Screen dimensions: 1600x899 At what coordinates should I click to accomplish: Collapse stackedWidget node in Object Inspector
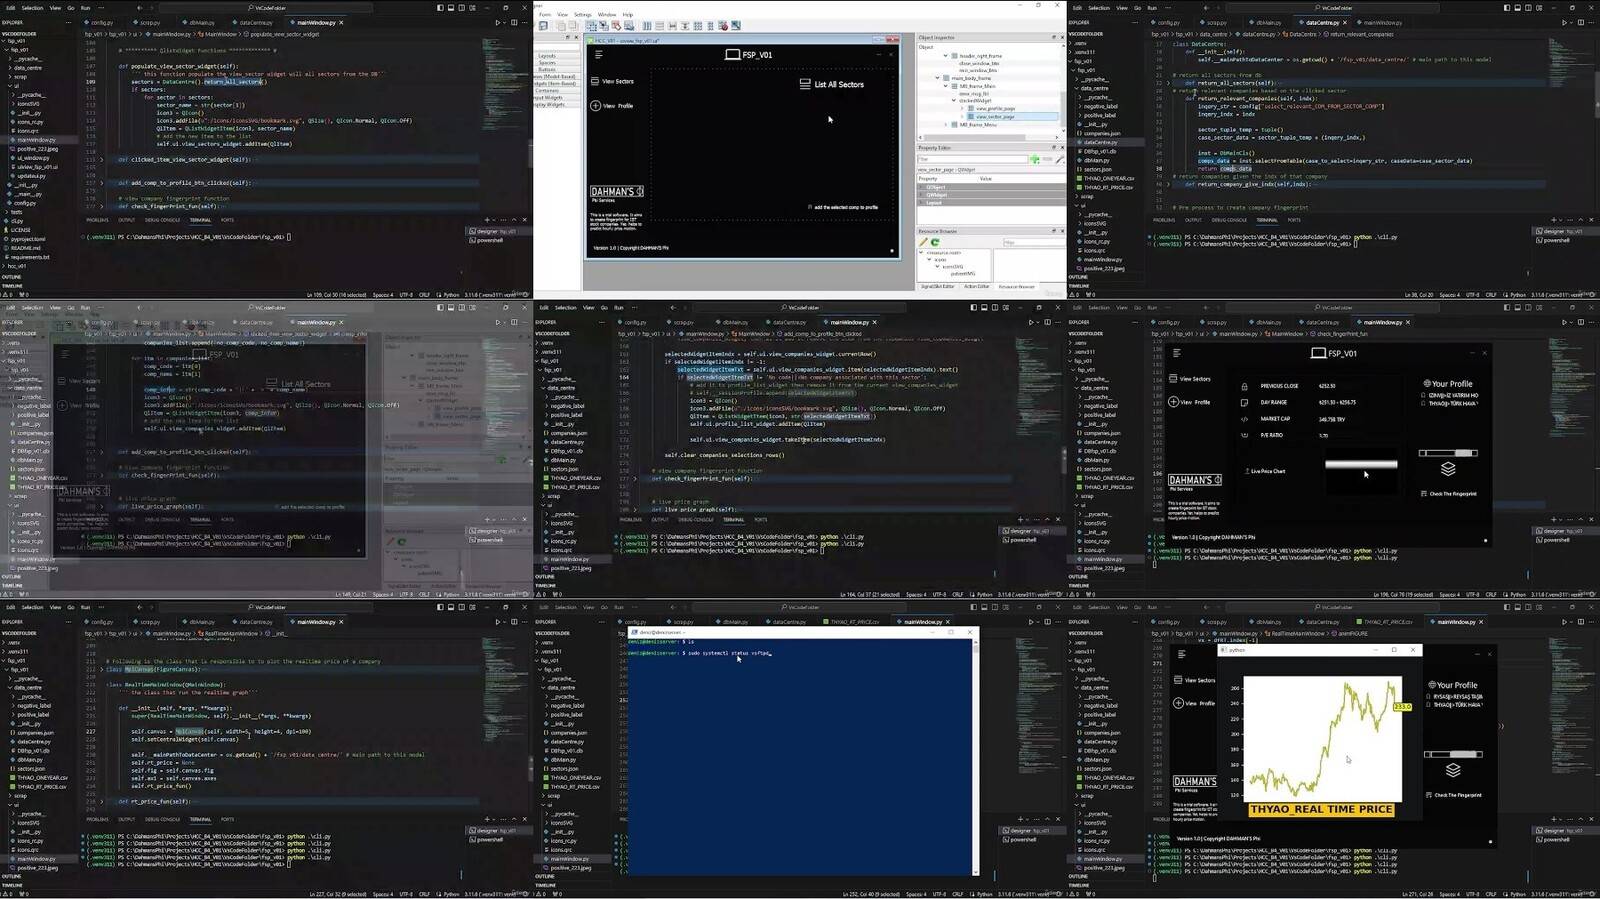tap(955, 101)
